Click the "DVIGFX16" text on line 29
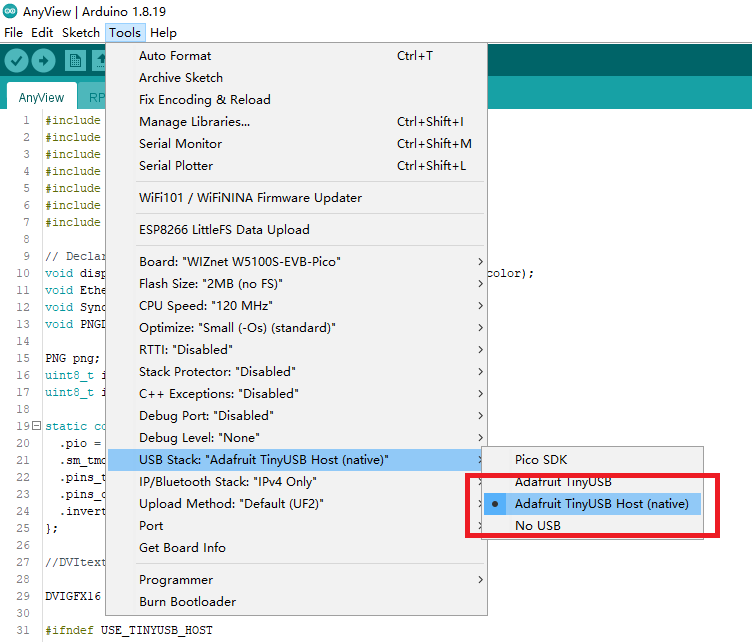The image size is (752, 642). click(x=73, y=596)
